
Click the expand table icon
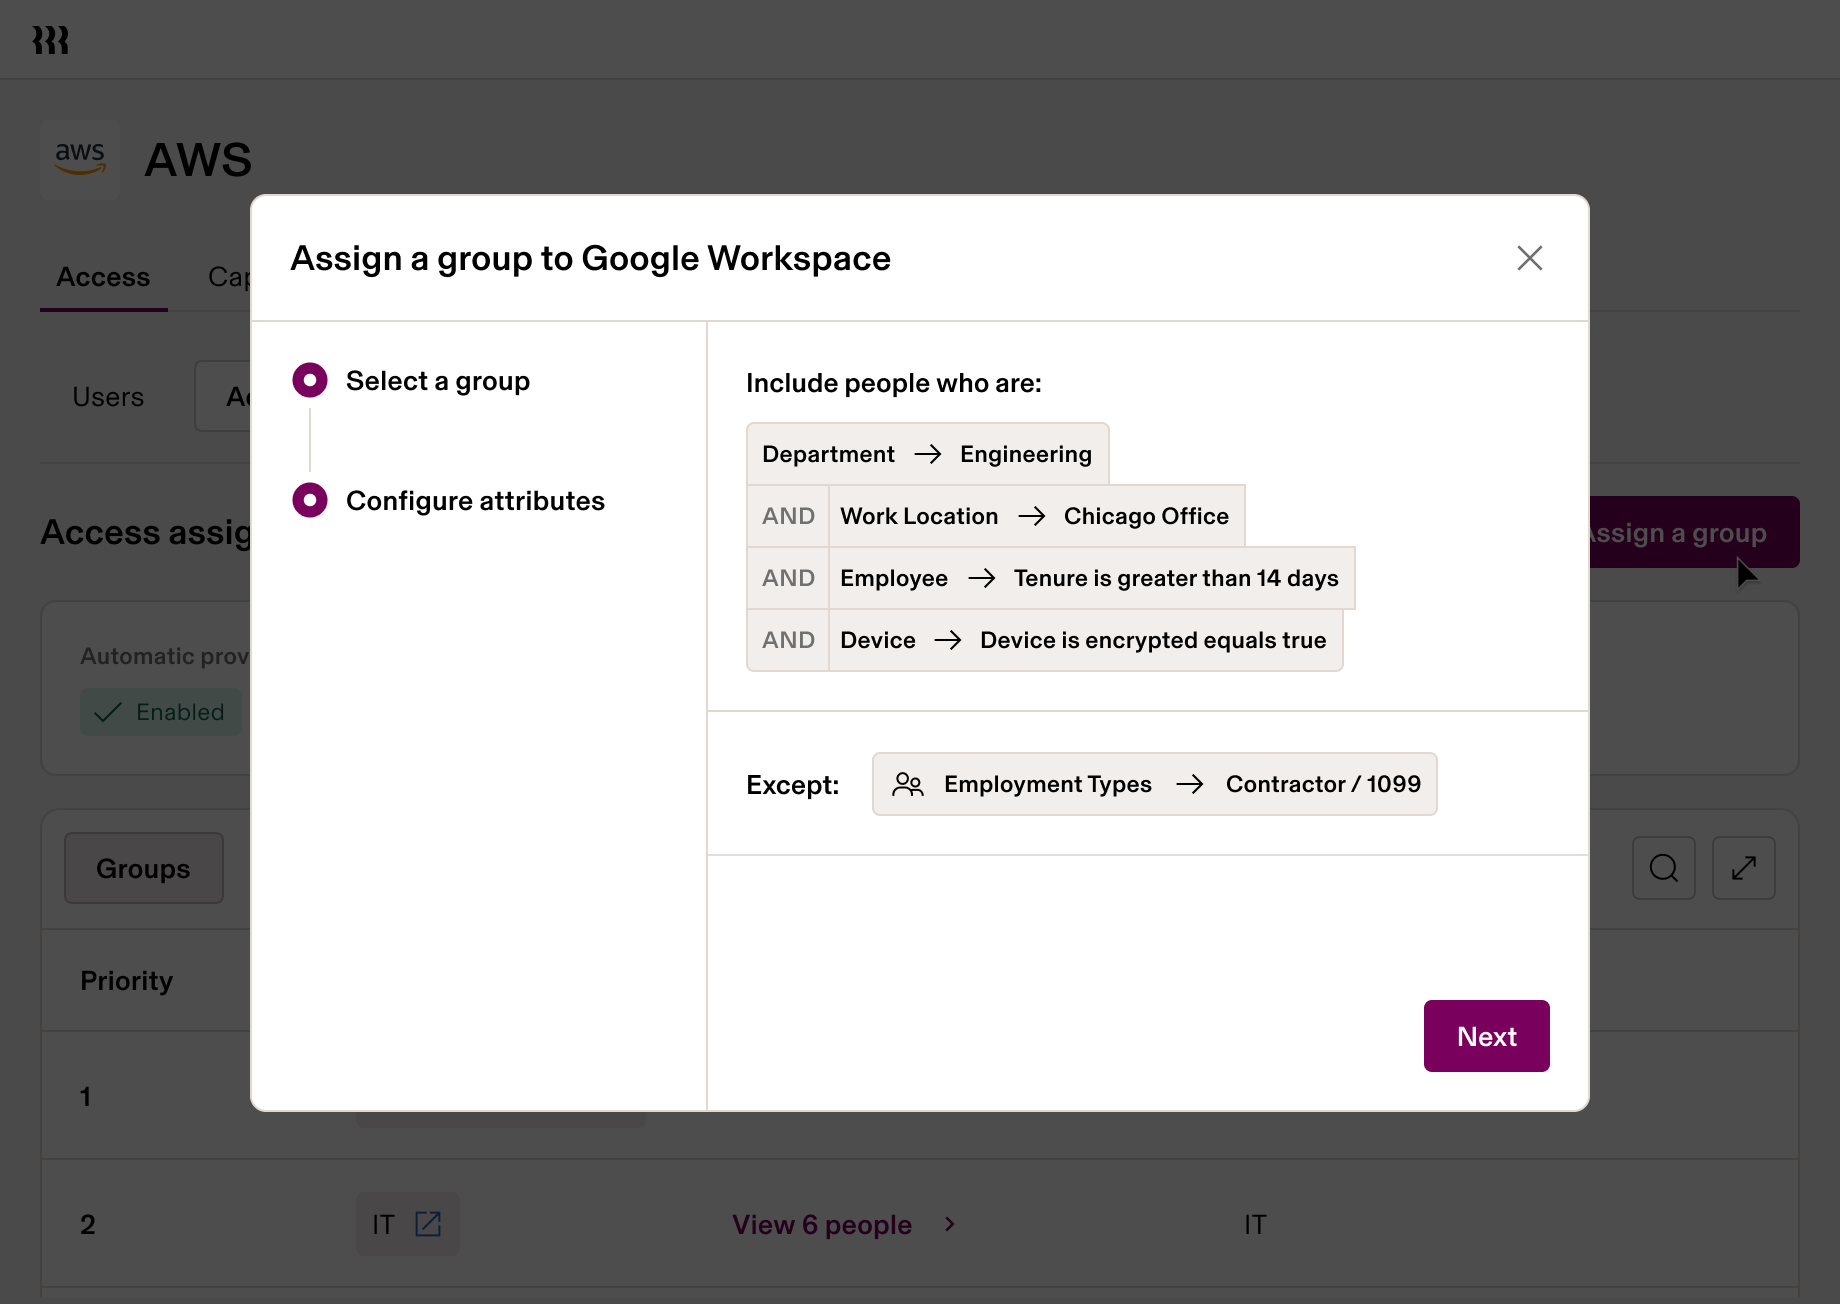coord(1744,868)
